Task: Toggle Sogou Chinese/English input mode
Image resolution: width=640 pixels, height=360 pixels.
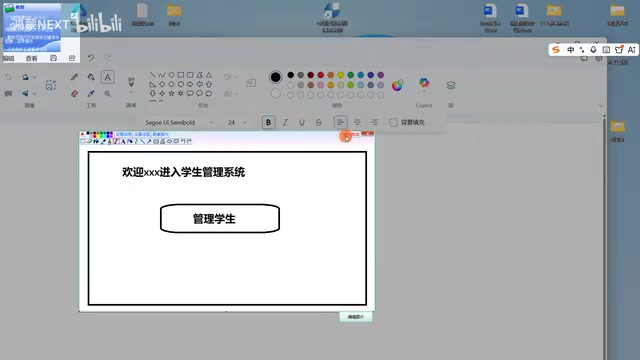Action: (571, 49)
